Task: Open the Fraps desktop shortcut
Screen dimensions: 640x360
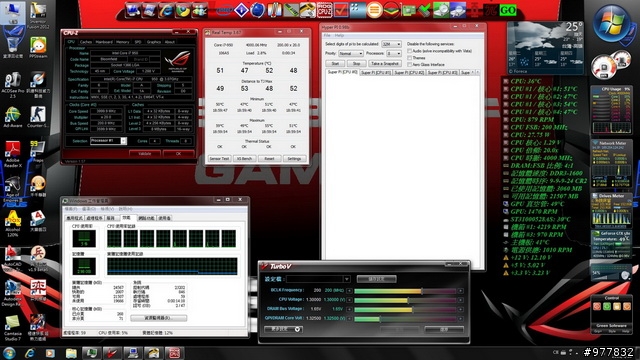Action: [38, 152]
